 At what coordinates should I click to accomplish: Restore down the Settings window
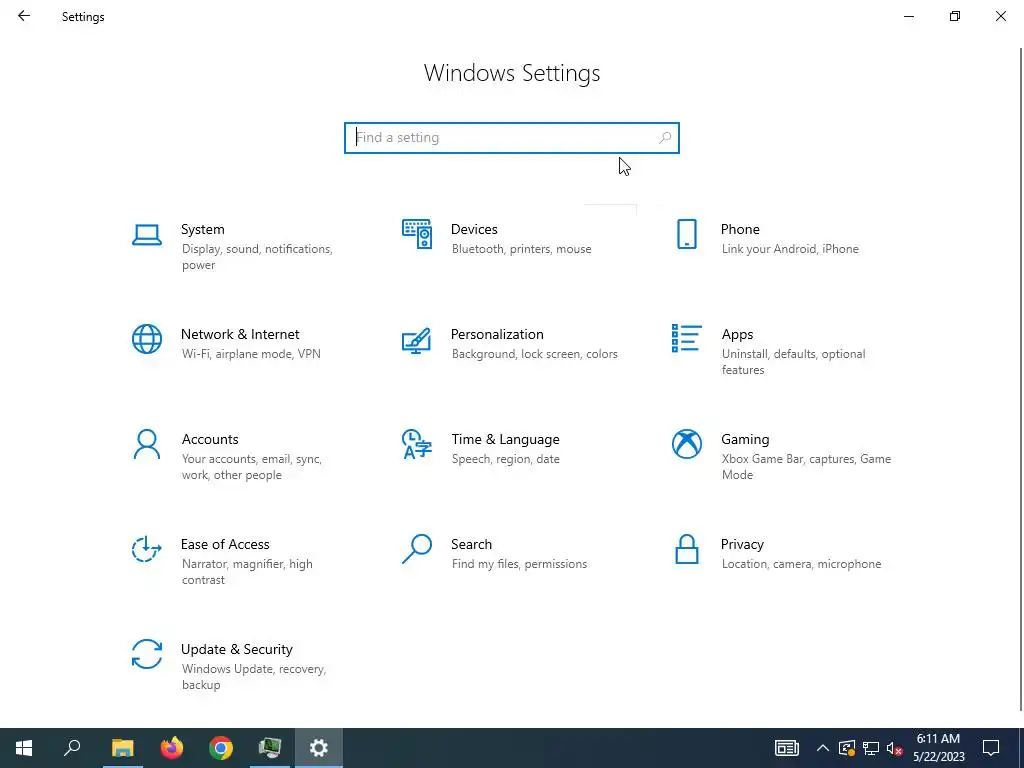(x=955, y=16)
